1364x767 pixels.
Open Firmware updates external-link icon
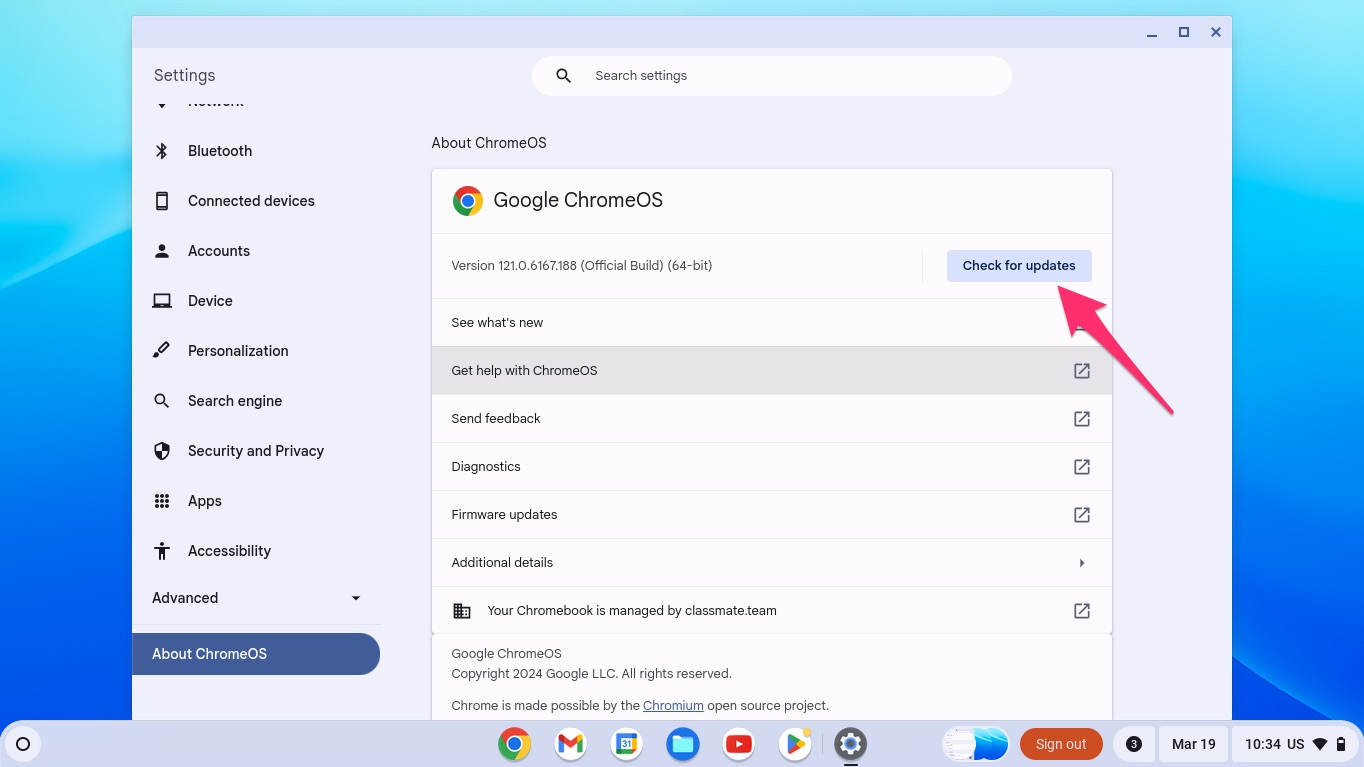pos(1081,515)
